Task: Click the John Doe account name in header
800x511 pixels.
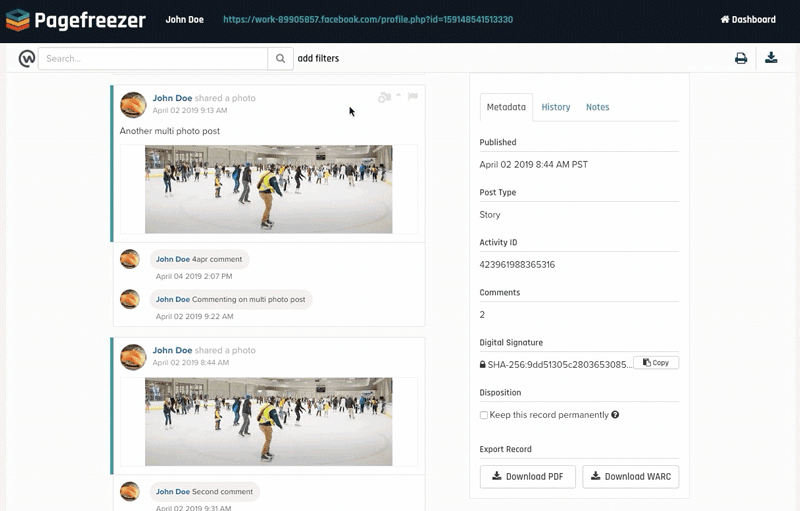Action: (185, 19)
